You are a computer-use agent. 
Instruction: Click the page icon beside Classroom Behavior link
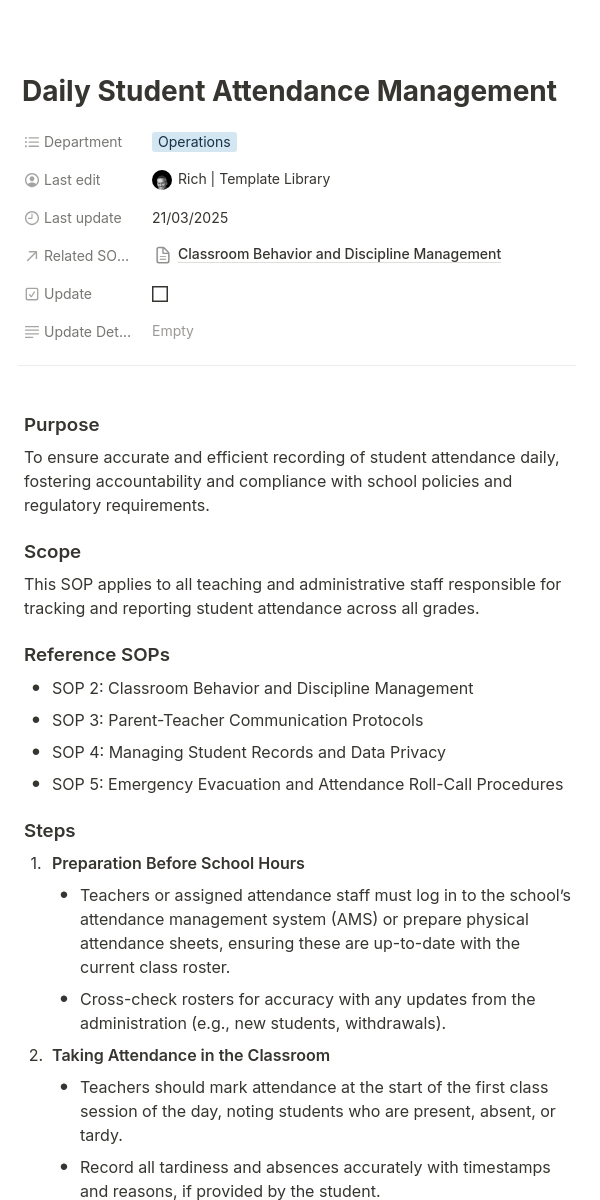[163, 255]
